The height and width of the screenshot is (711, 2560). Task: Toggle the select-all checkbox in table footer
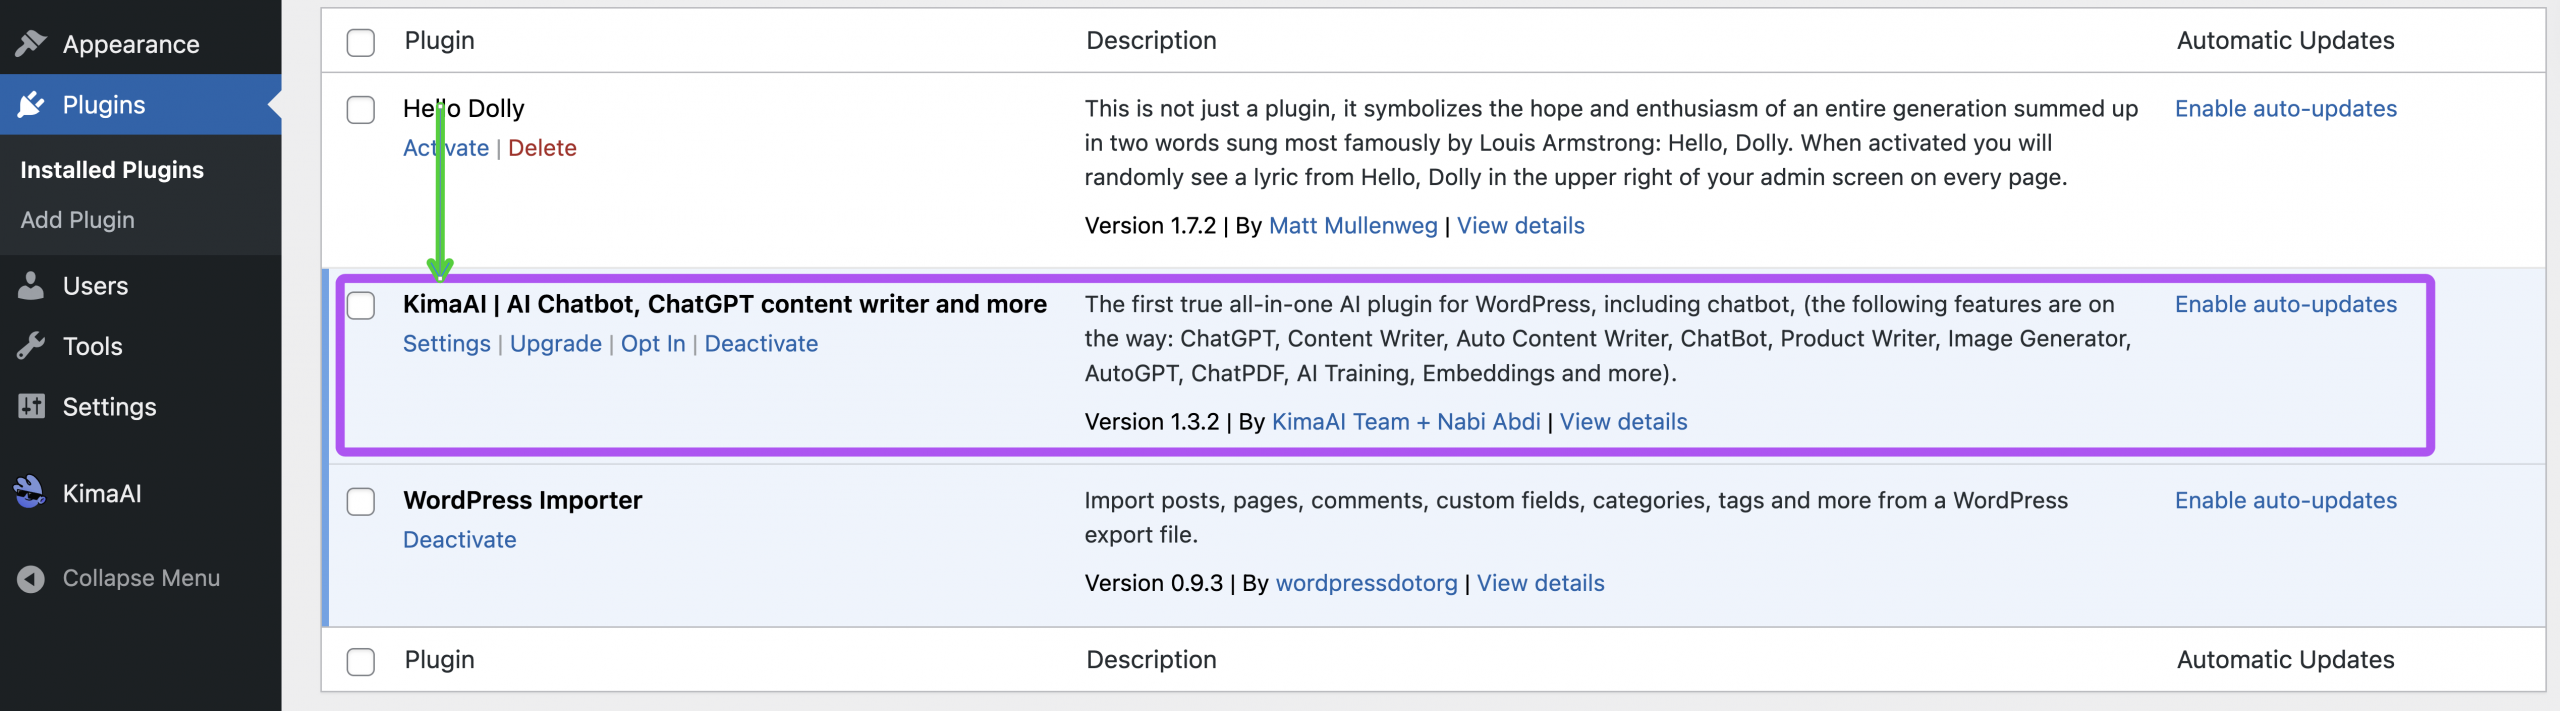361,661
